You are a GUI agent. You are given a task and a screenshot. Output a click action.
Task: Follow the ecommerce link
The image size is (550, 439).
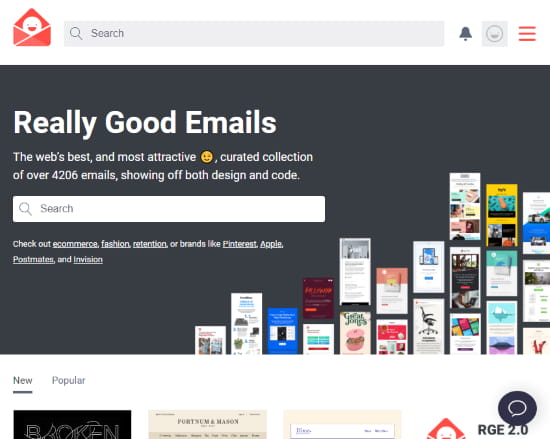click(75, 244)
